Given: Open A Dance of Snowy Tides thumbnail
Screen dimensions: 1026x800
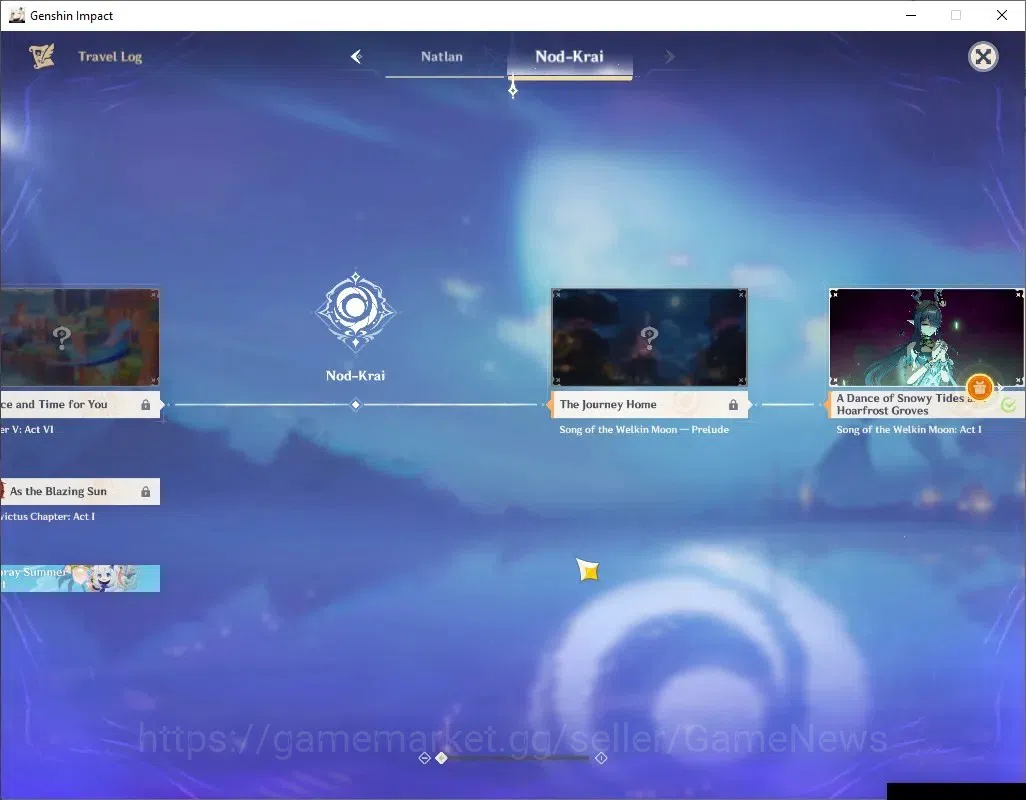Looking at the screenshot, I should pyautogui.click(x=927, y=338).
